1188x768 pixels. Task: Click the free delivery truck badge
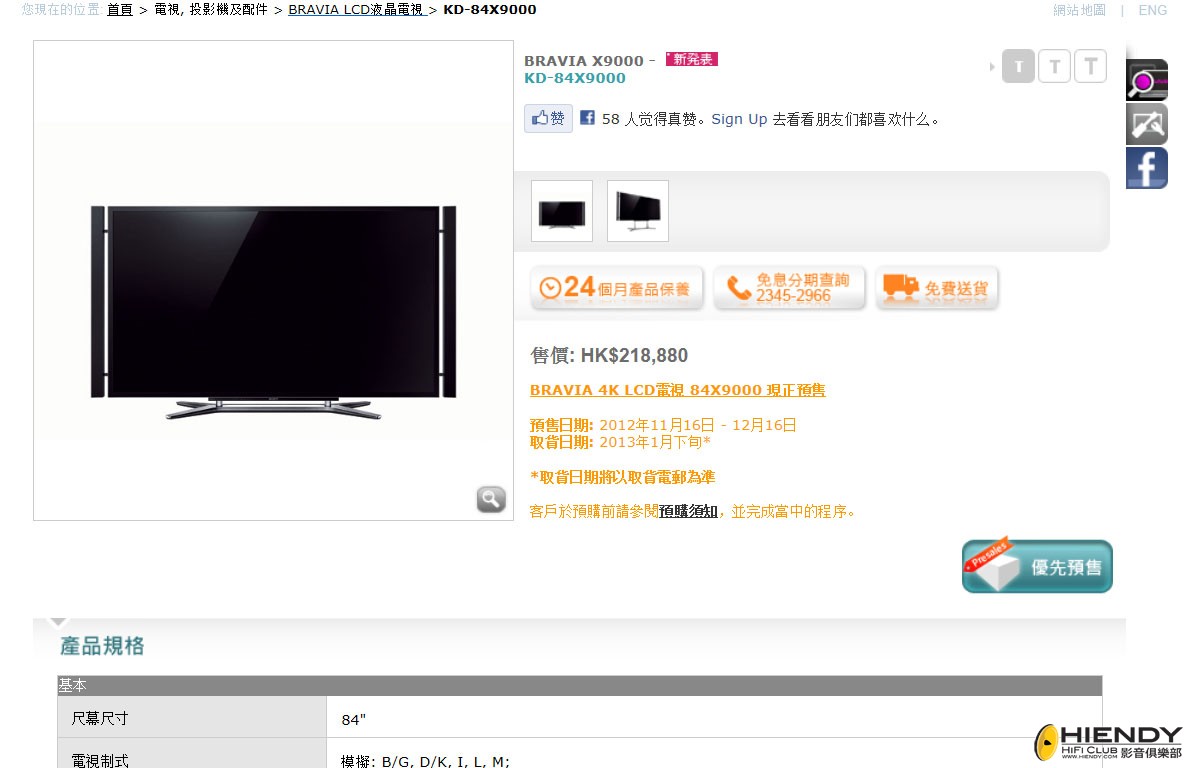click(x=937, y=288)
